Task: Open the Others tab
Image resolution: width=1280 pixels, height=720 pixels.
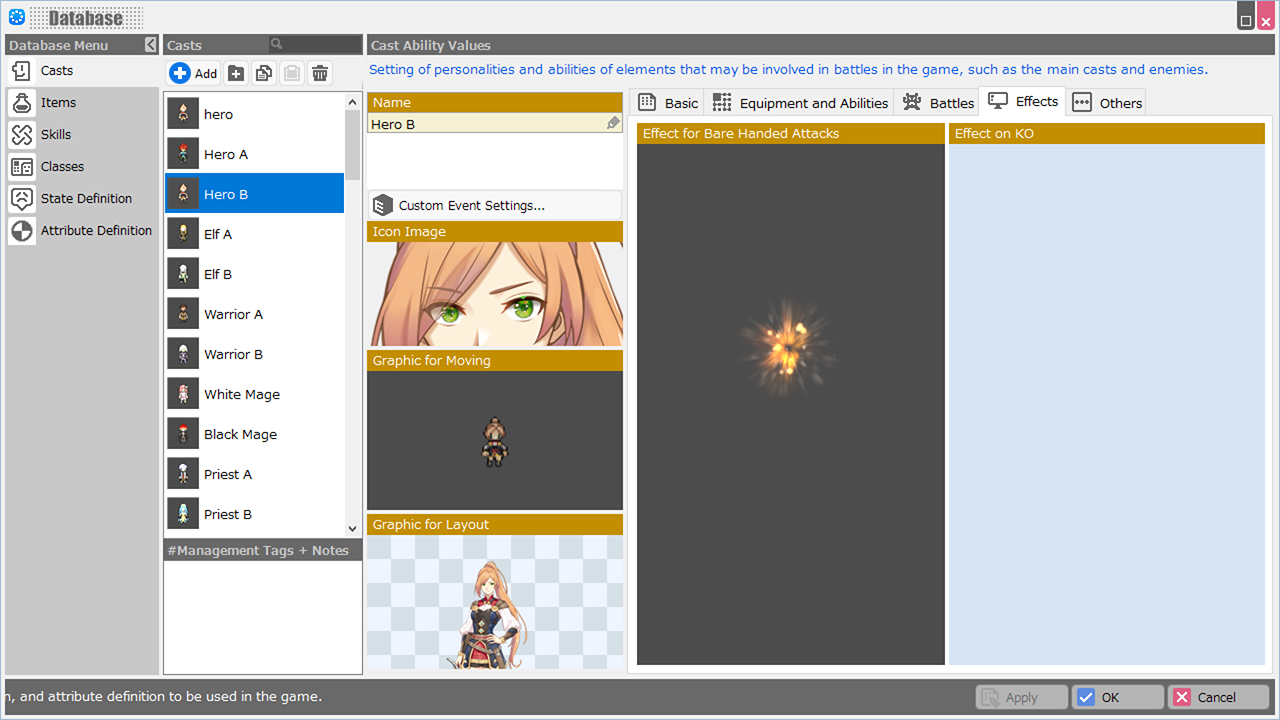Action: tap(1107, 103)
